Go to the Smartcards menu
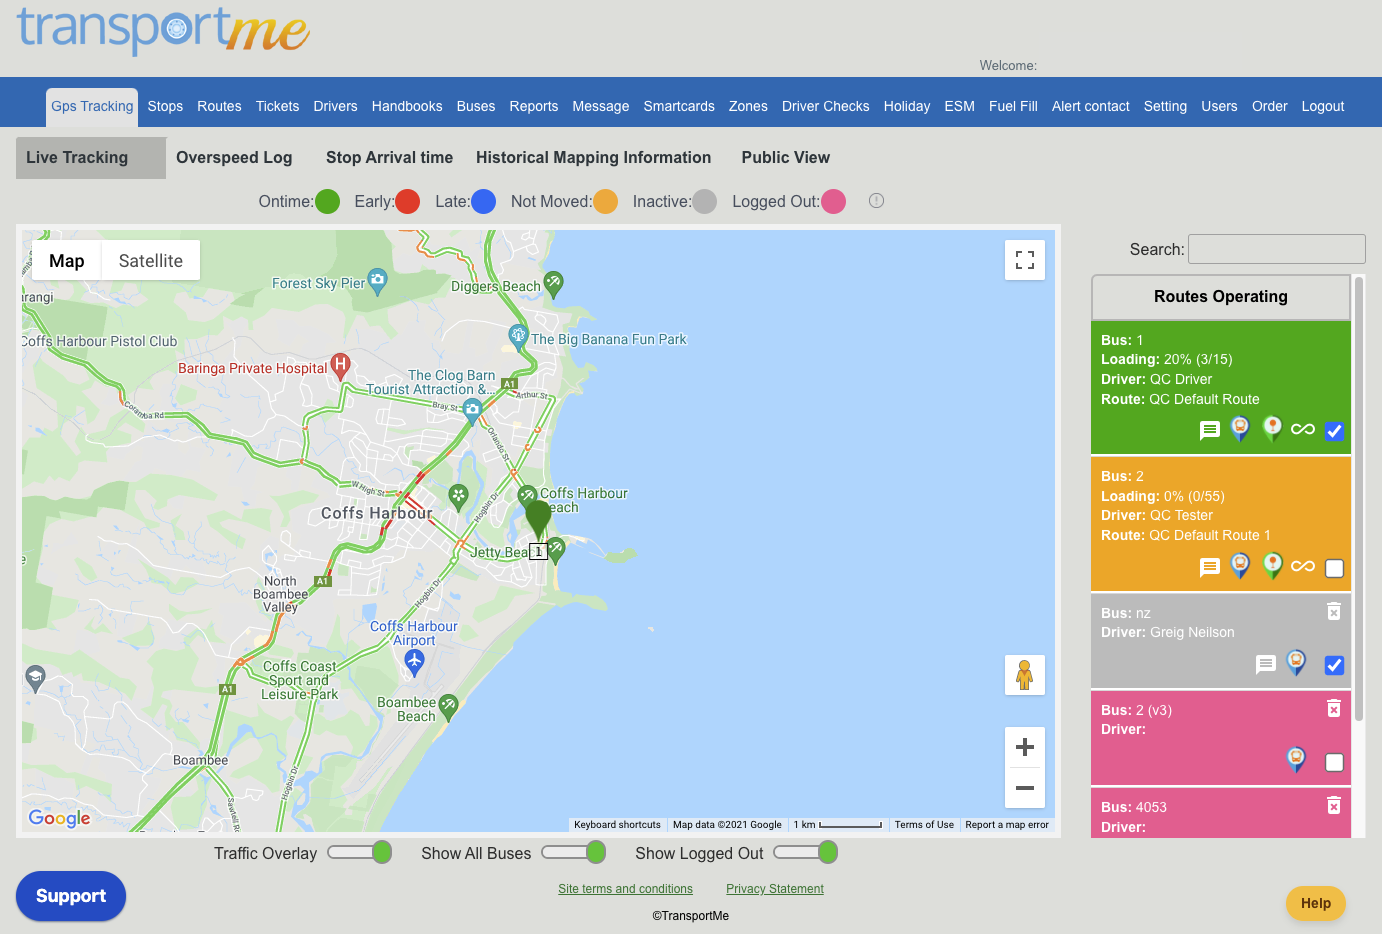 coord(679,106)
